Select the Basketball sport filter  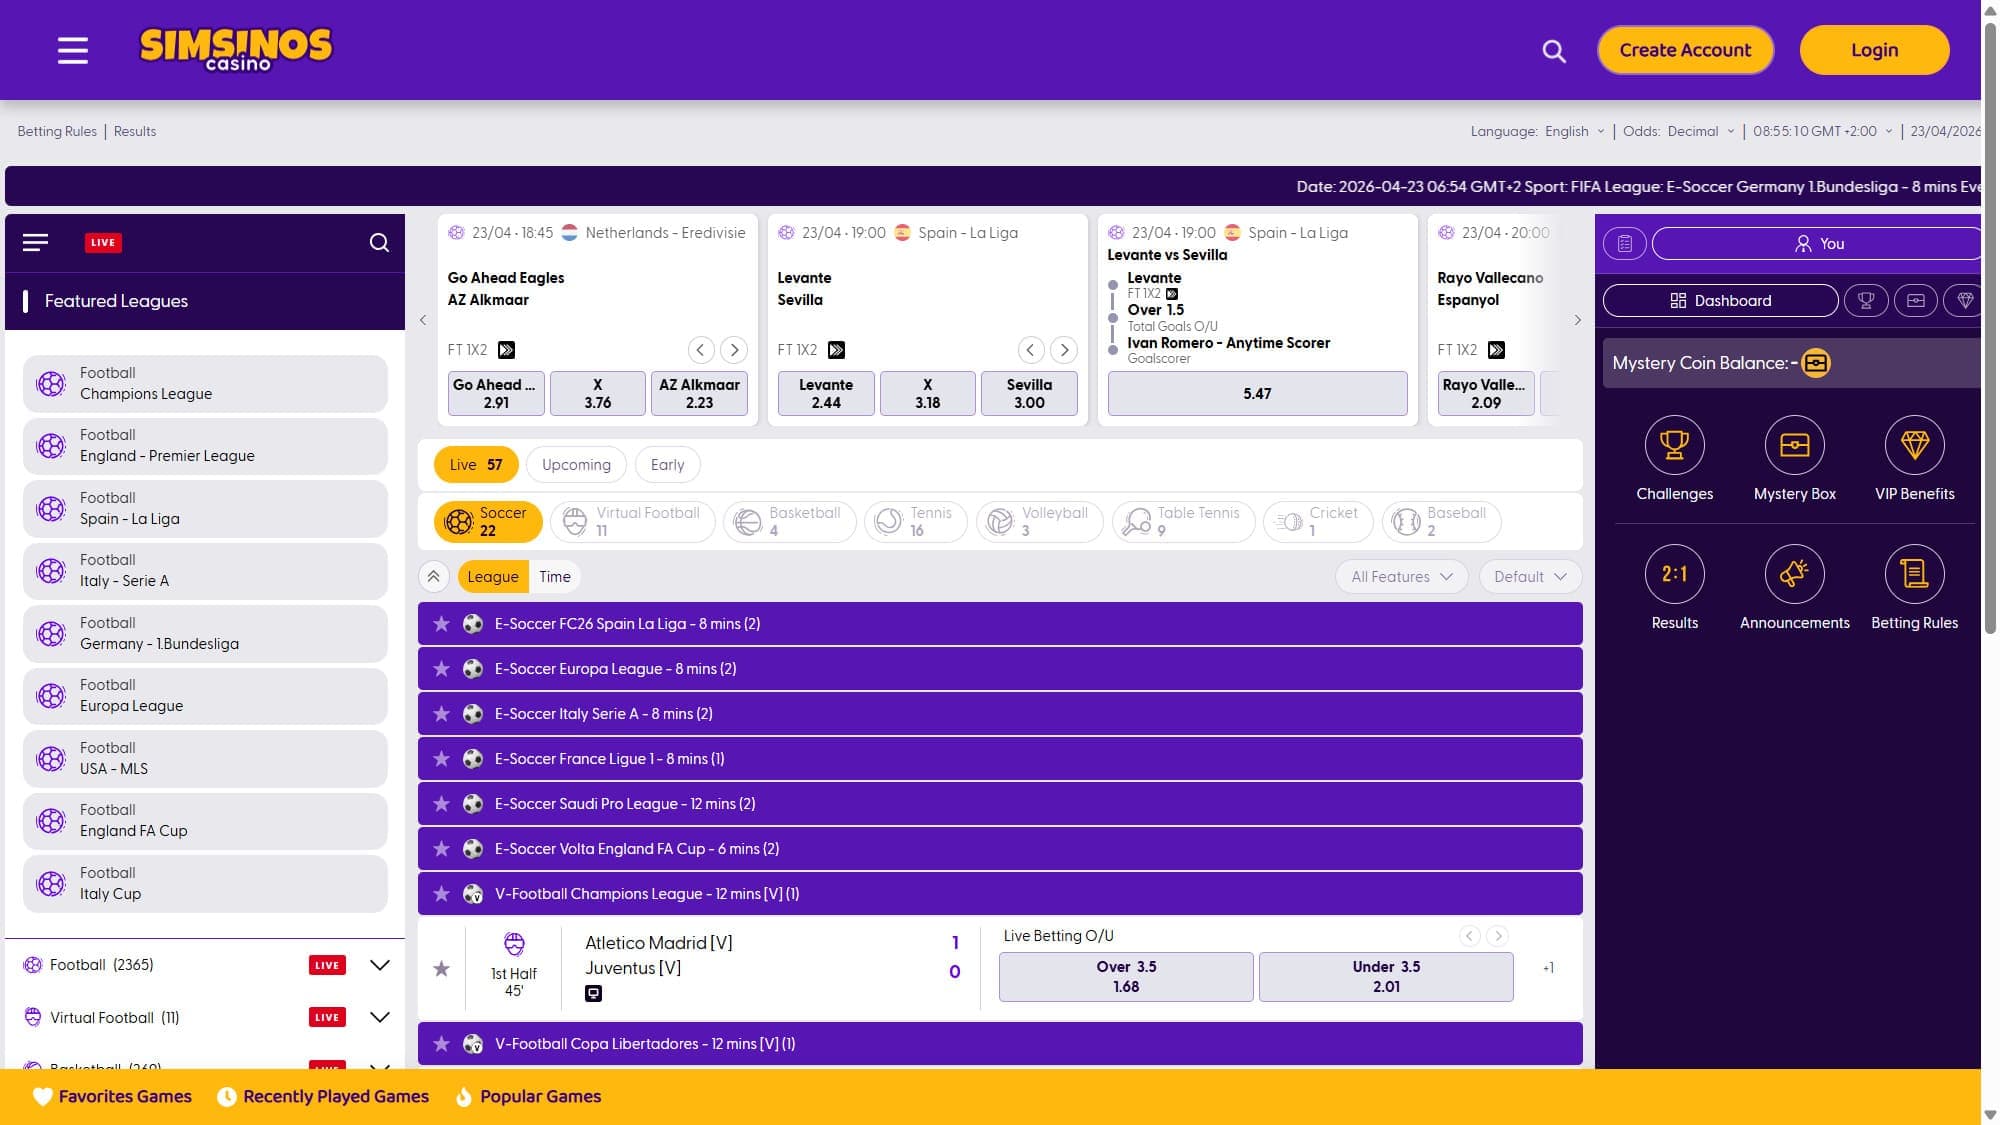tap(789, 522)
